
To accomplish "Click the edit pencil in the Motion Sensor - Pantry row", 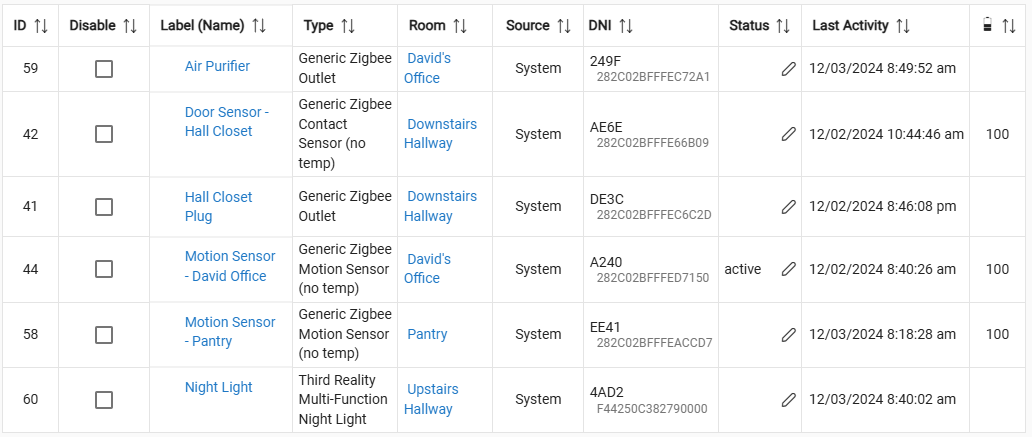I will [789, 334].
